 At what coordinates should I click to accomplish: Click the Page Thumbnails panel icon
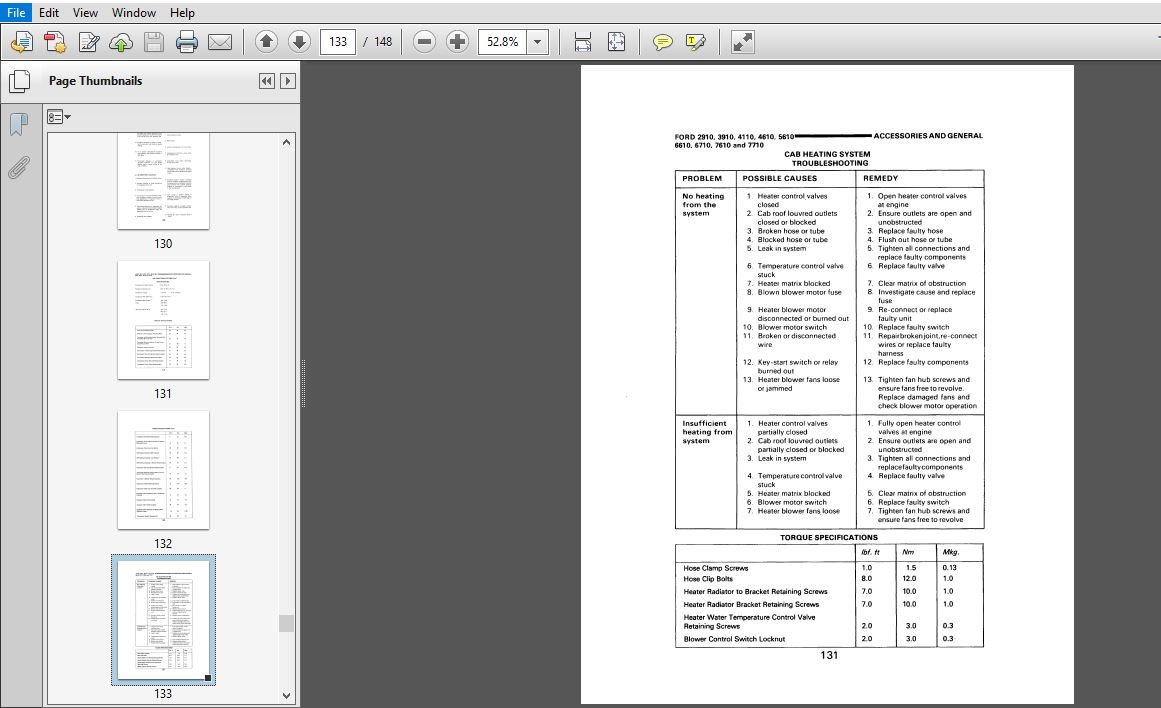(x=19, y=81)
